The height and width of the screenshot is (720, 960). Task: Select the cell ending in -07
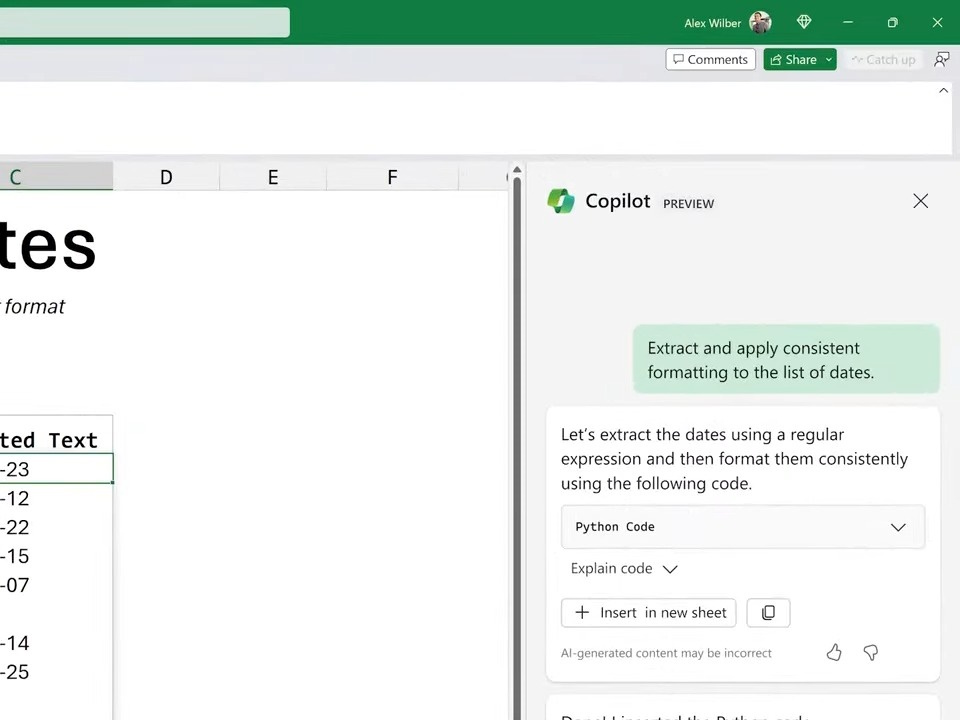[56, 585]
